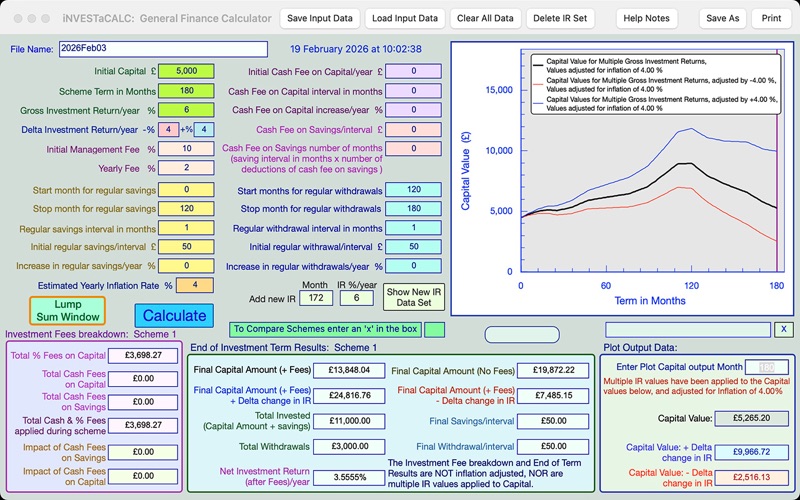The height and width of the screenshot is (500, 800).
Task: Select the positive Delta Investment Return field
Action: pyautogui.click(x=204, y=130)
